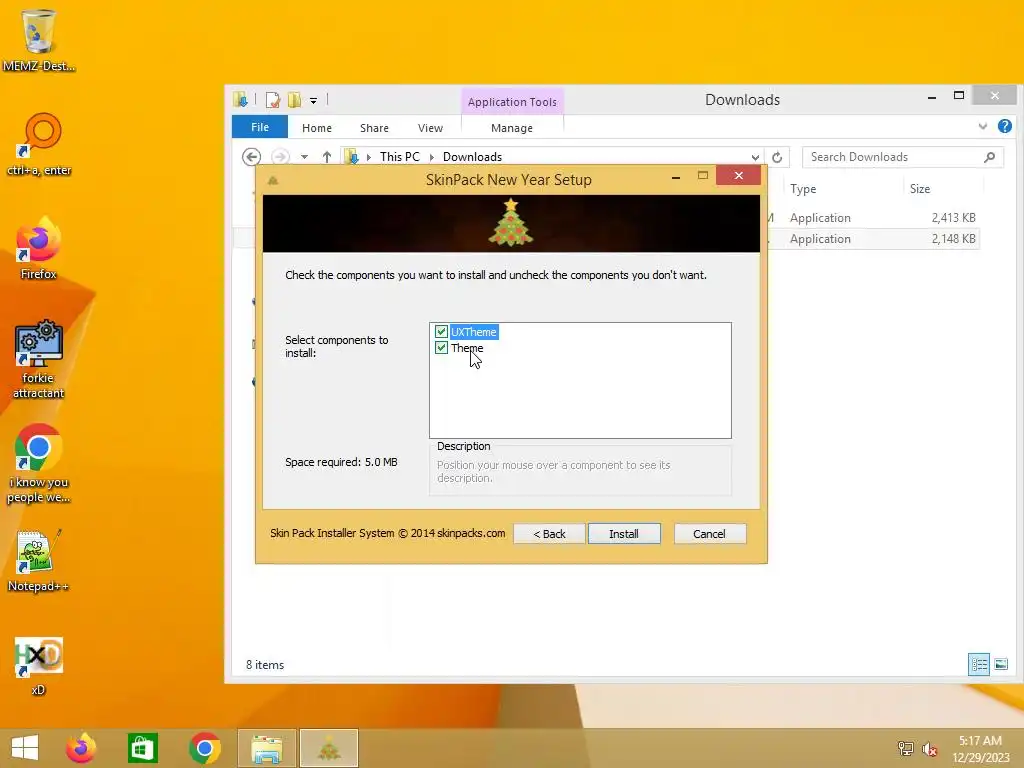Screen dimensions: 1024x768
Task: Select the 'forkie attractant' desktop icon
Action: coord(39,360)
